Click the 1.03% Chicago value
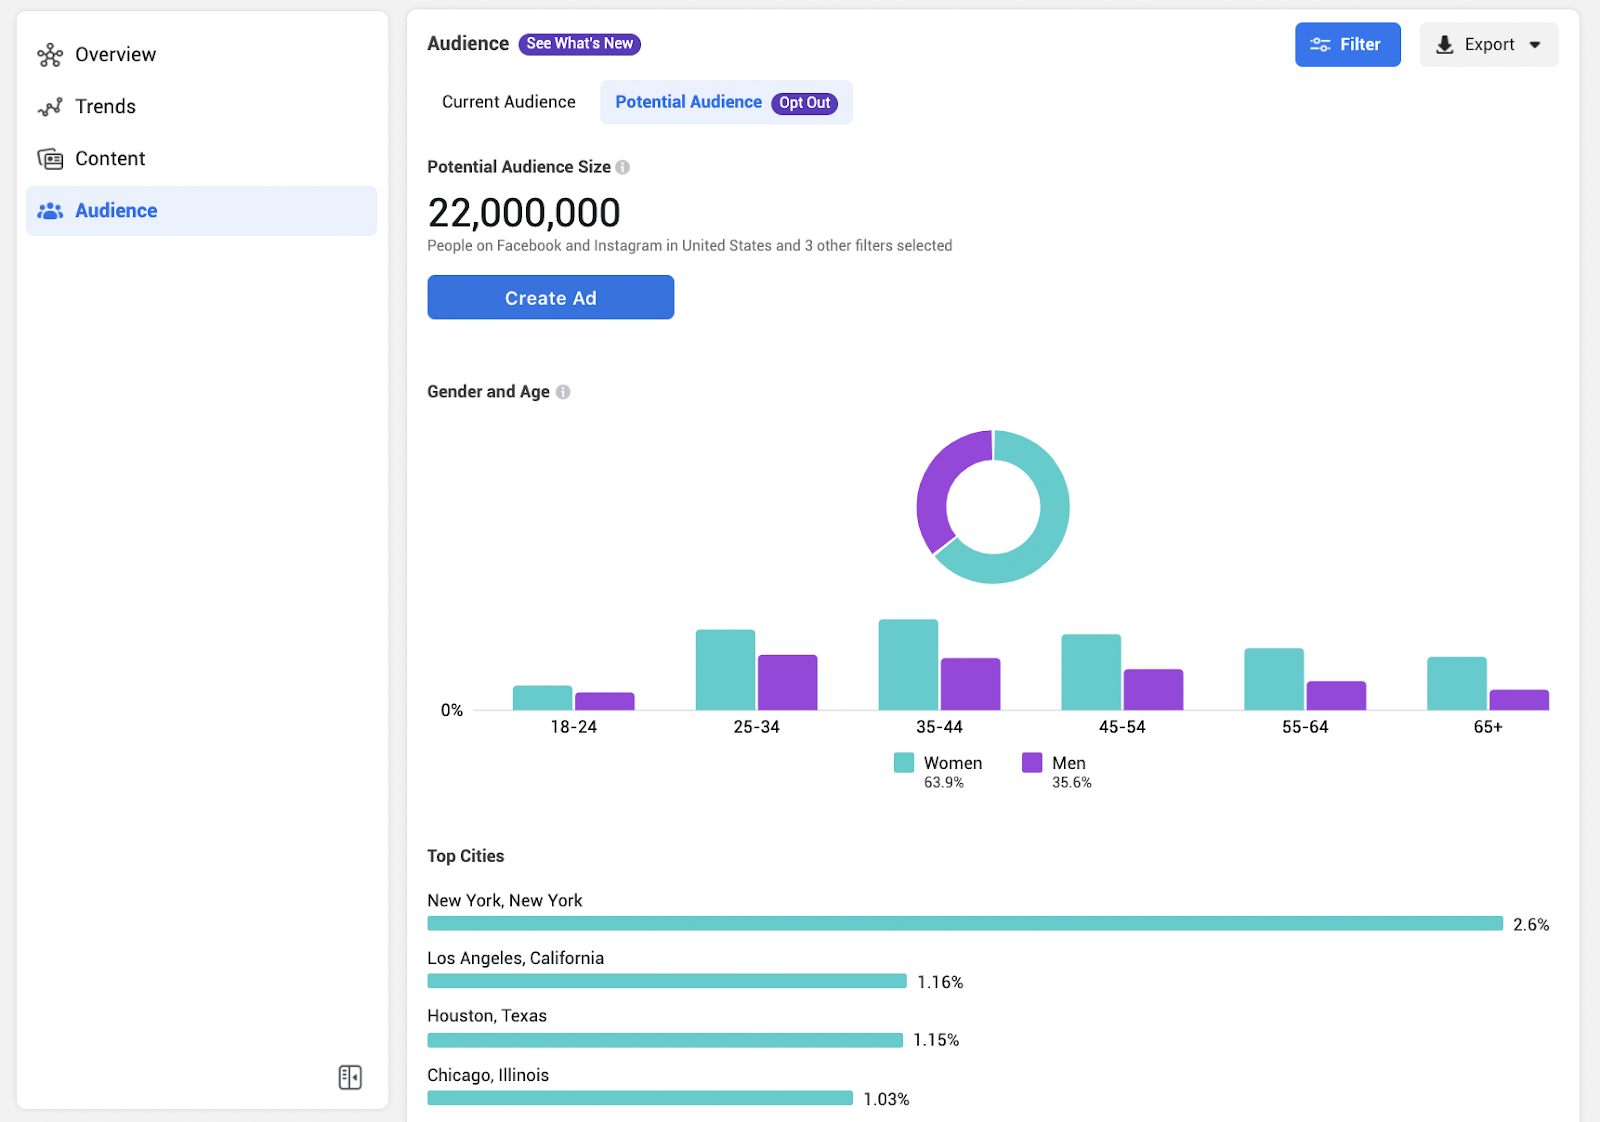Viewport: 1600px width, 1122px height. 886,1100
